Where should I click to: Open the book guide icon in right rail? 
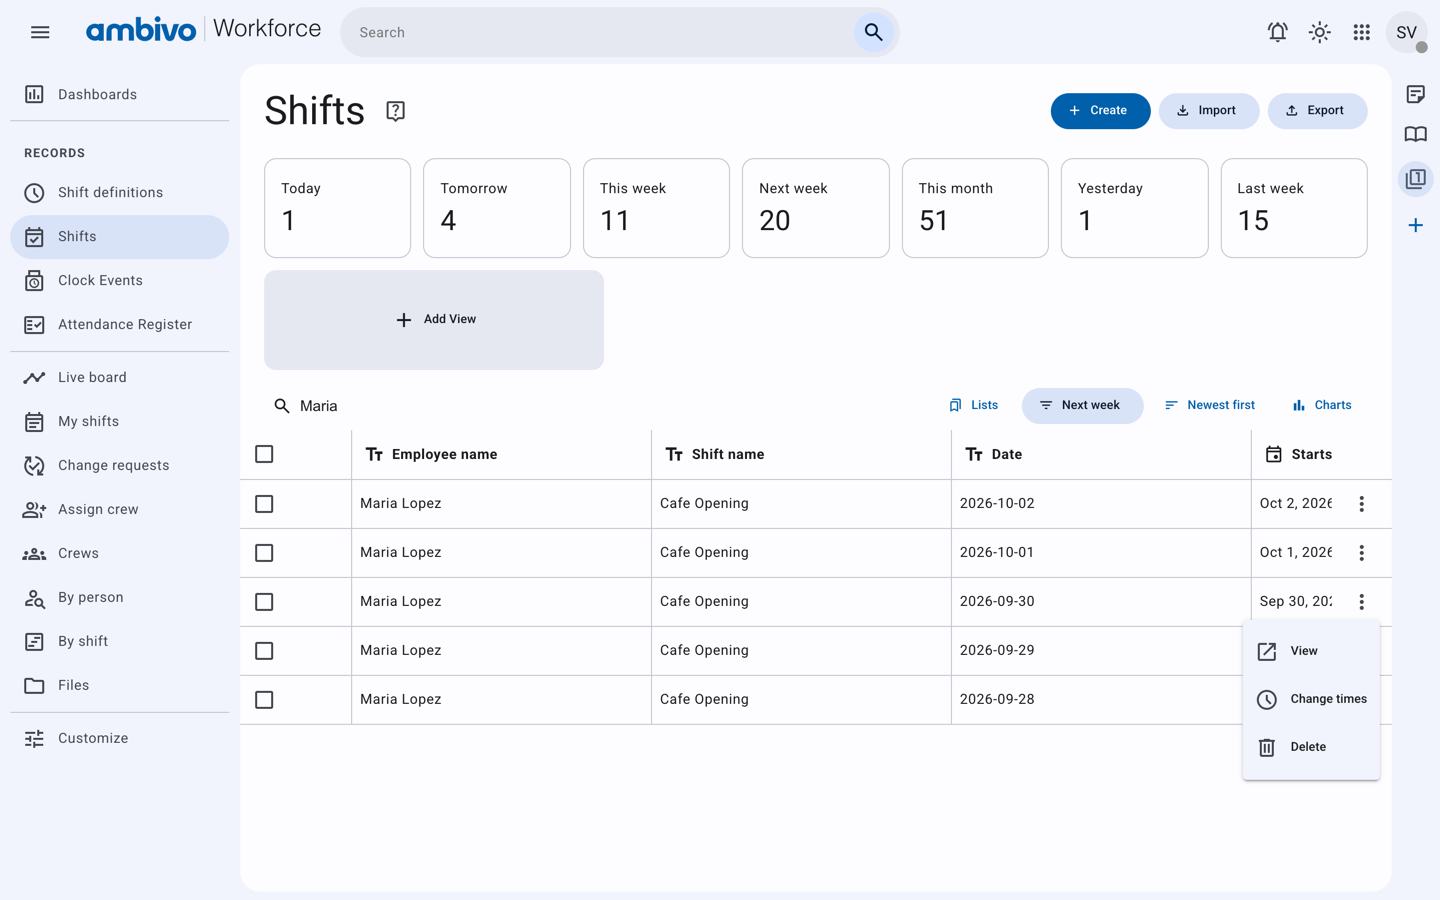point(1415,134)
